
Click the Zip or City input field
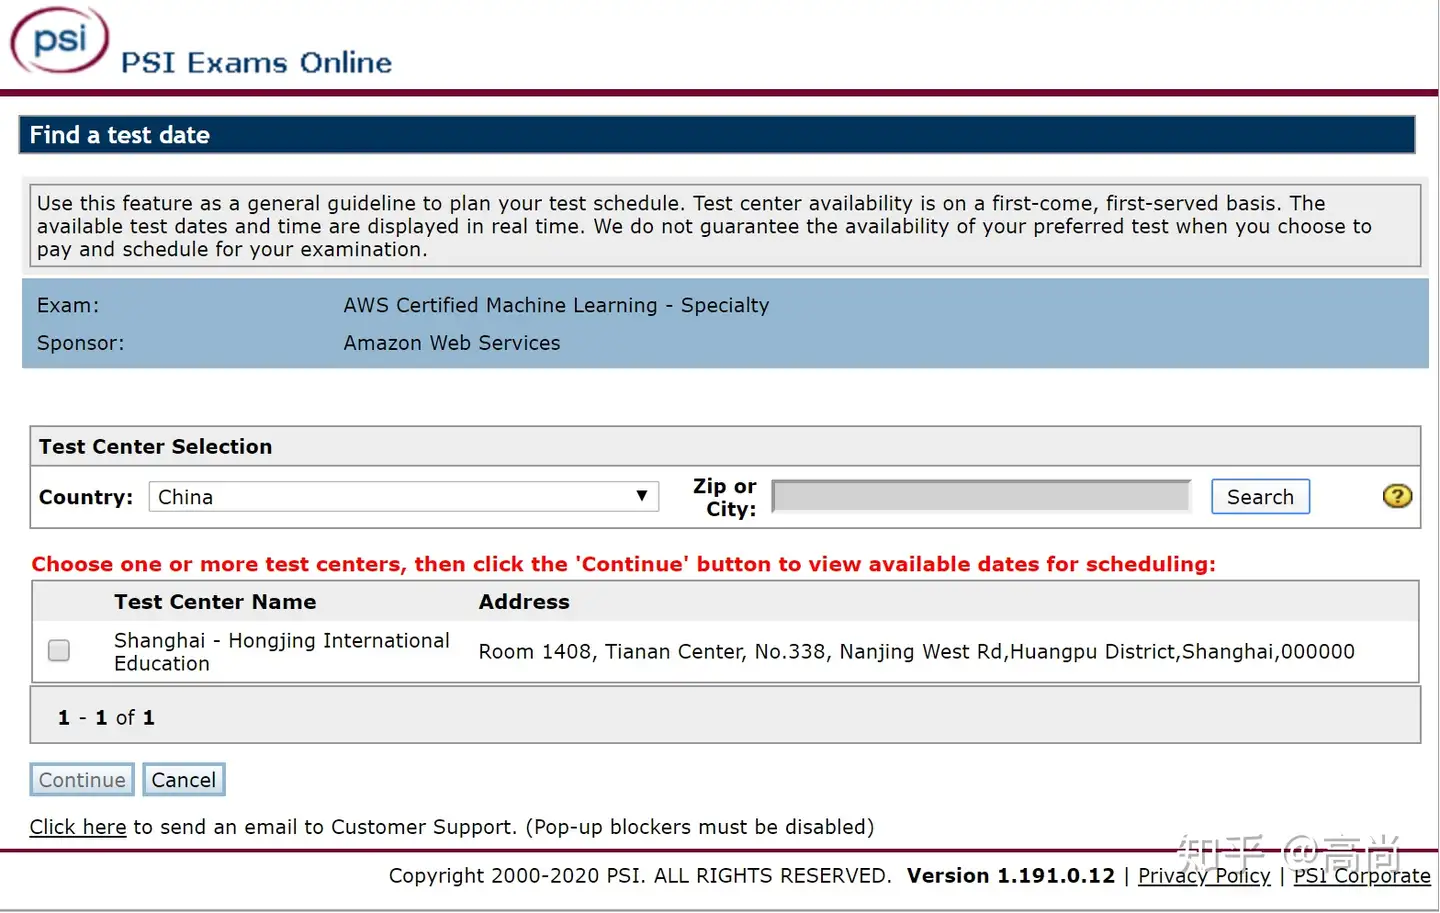[x=981, y=496]
